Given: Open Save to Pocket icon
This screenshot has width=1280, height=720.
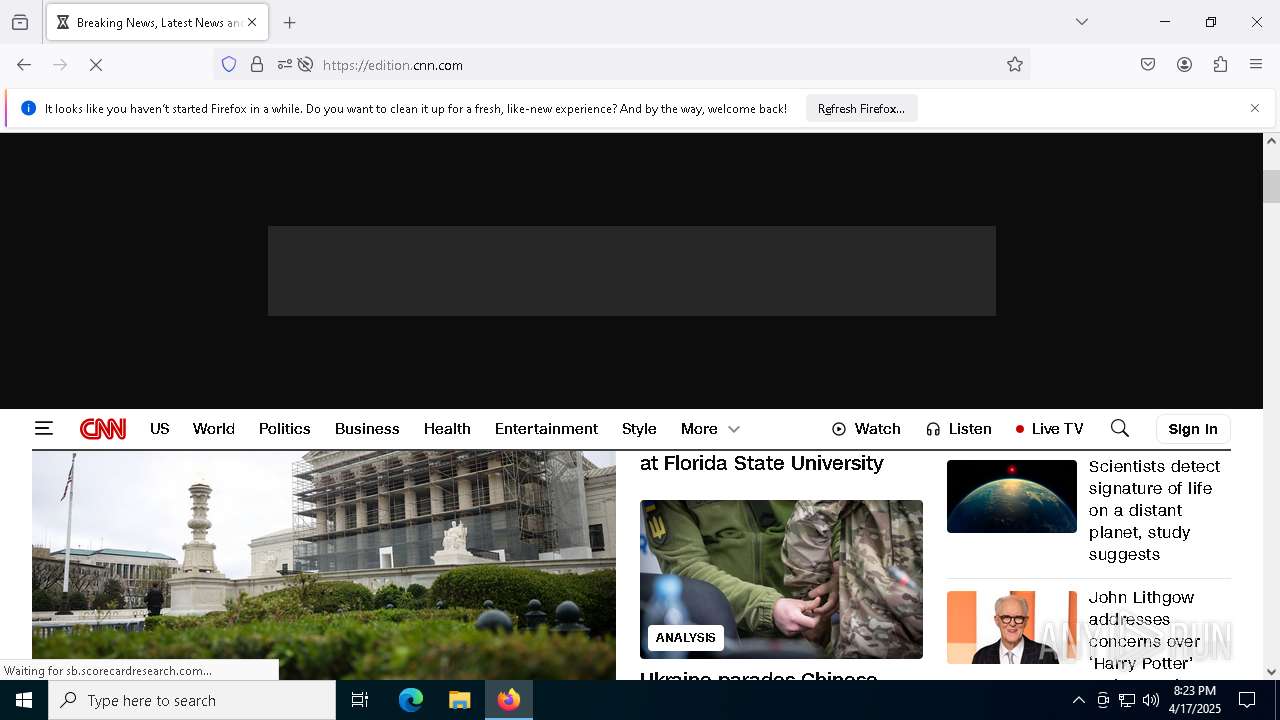Looking at the screenshot, I should pyautogui.click(x=1148, y=65).
